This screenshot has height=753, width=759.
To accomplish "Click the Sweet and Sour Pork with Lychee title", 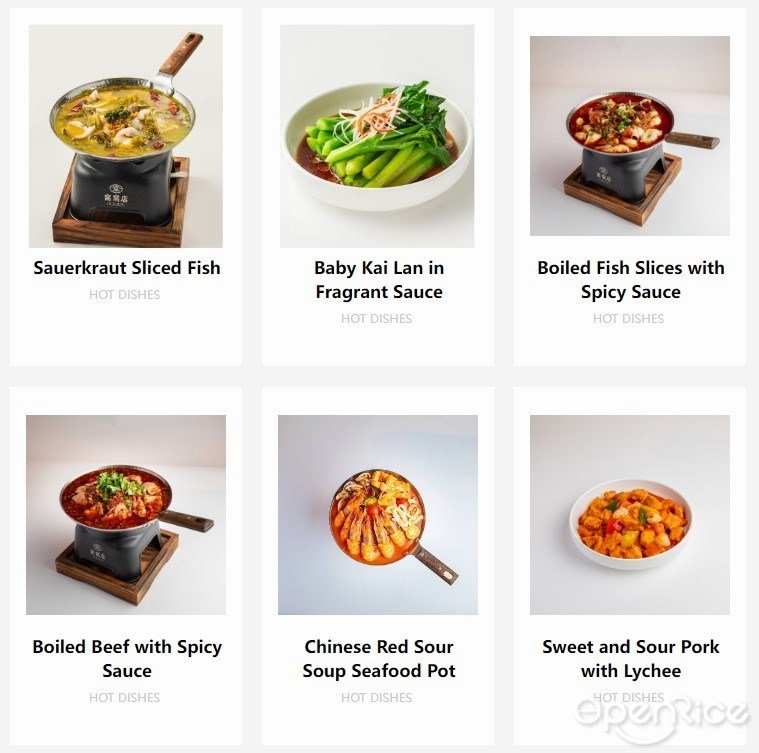I will click(x=631, y=659).
